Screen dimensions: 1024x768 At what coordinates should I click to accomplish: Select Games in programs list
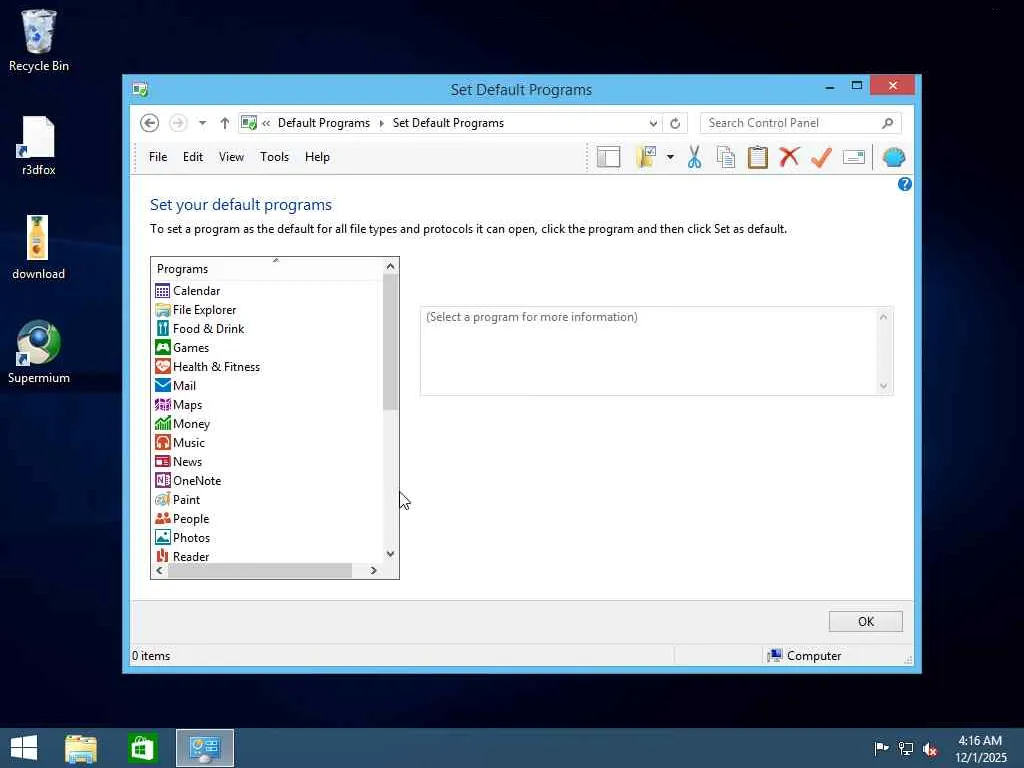click(191, 347)
